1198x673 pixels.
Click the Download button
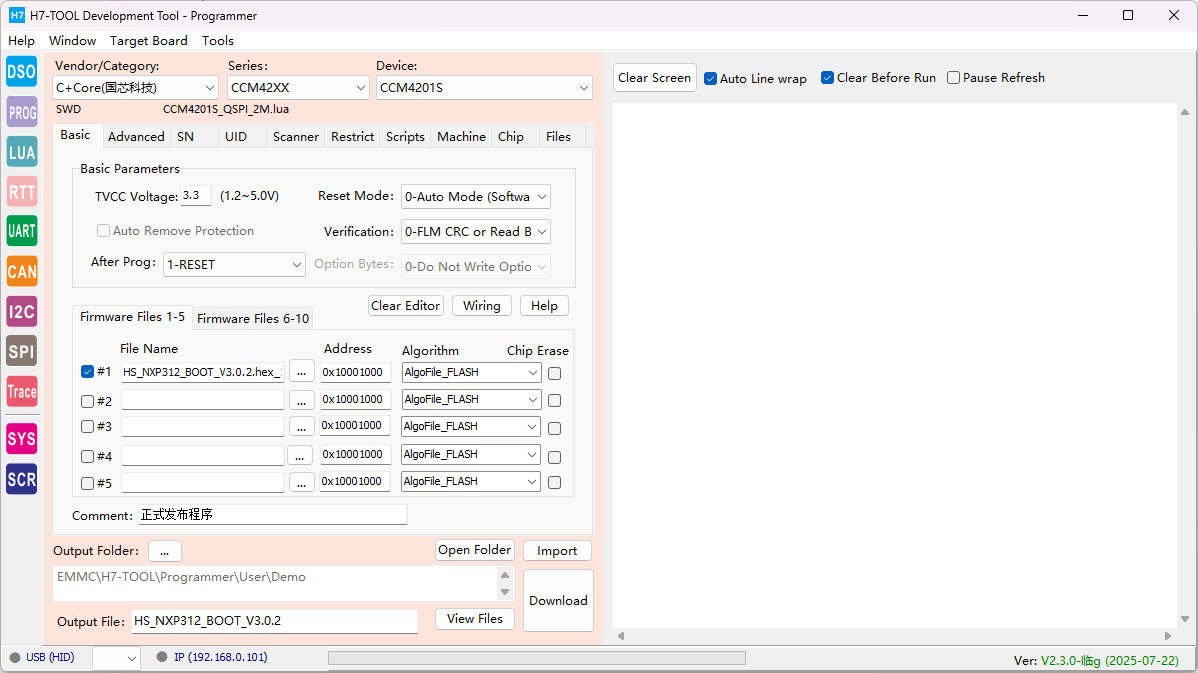[x=559, y=600]
